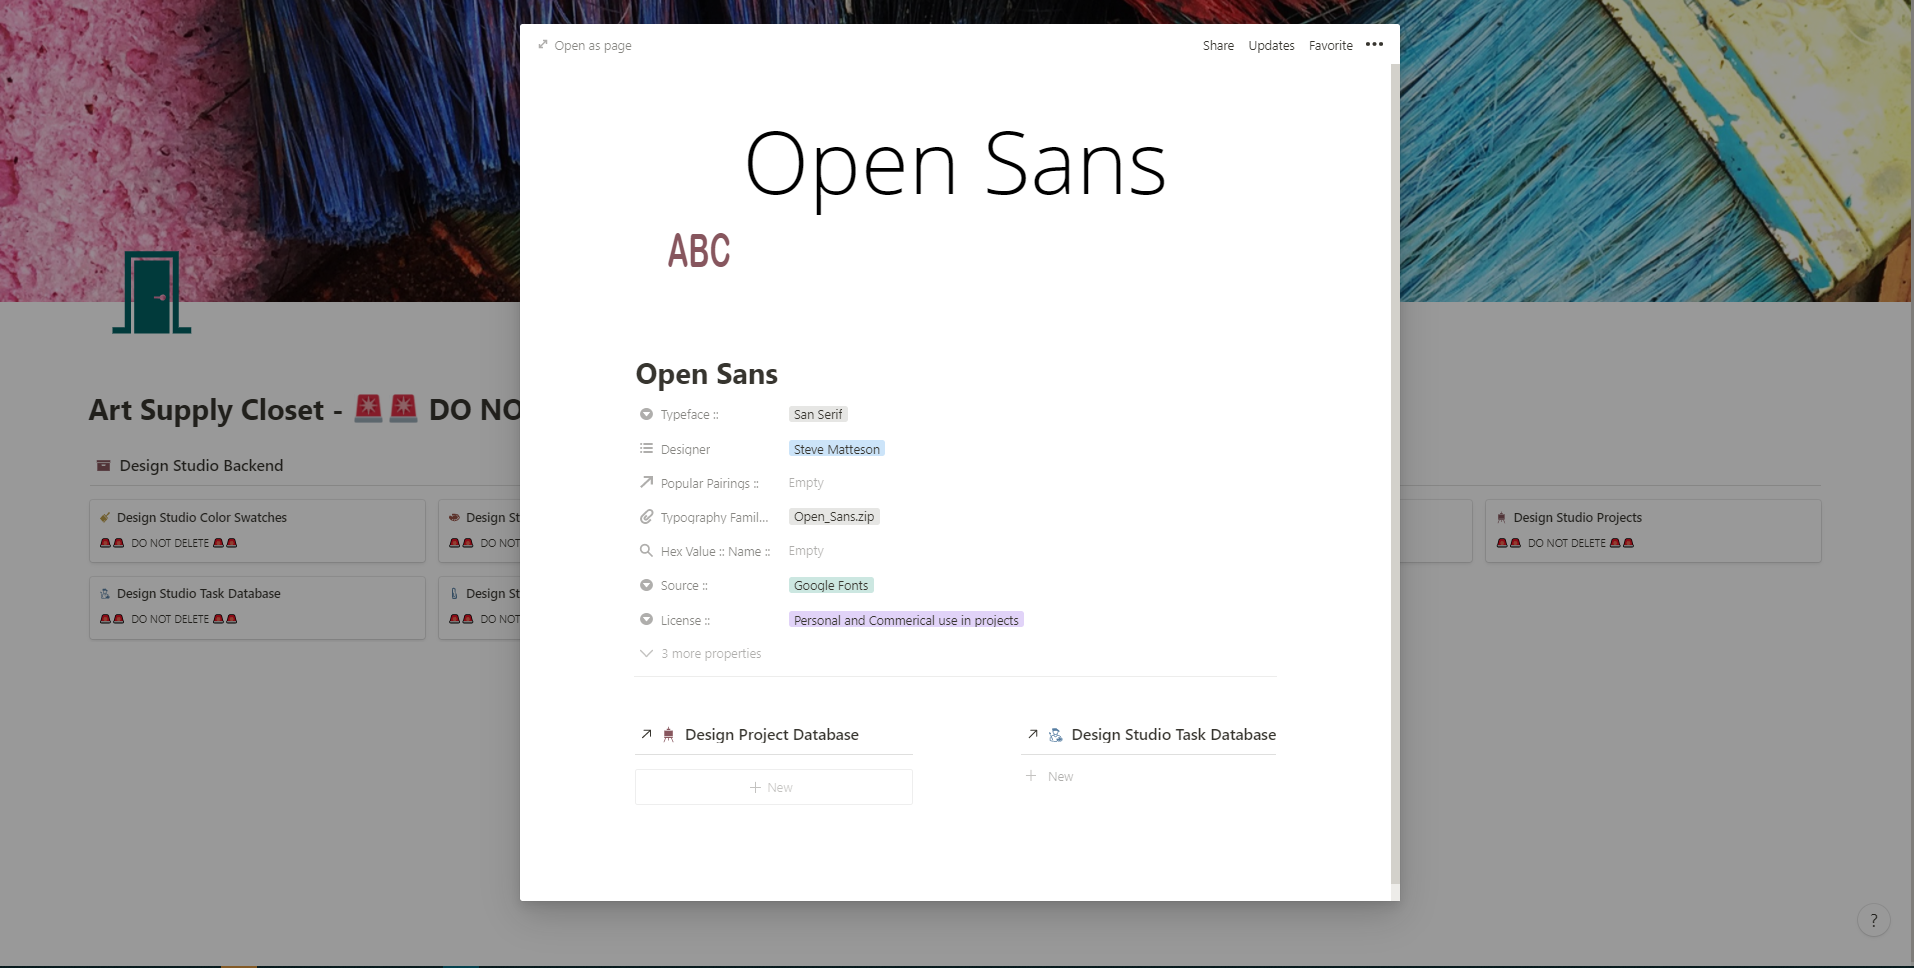Click the Design Studio Projects card icon
Image resolution: width=1914 pixels, height=968 pixels.
point(1501,517)
